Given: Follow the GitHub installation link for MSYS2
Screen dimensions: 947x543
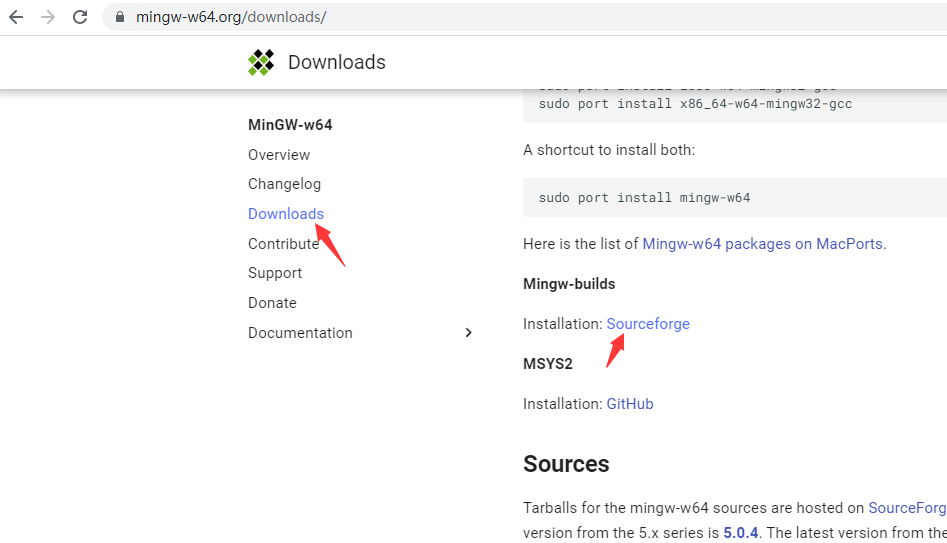Looking at the screenshot, I should click(x=630, y=403).
